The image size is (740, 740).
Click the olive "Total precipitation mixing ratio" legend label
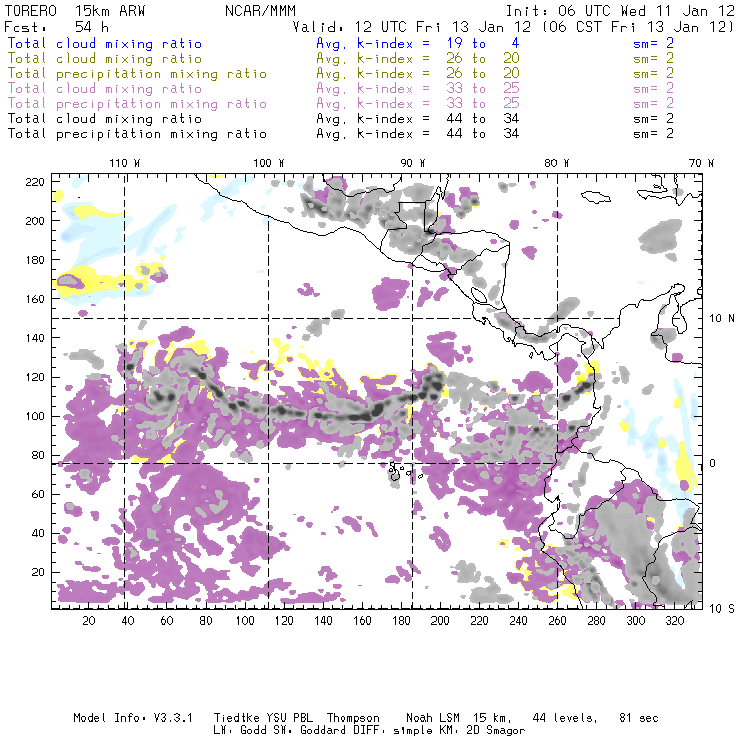(137, 74)
